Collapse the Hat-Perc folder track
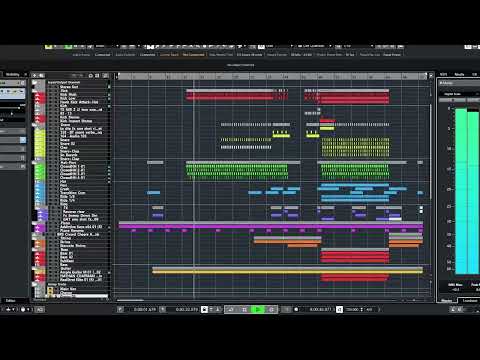This screenshot has width=480, height=360. (34, 163)
